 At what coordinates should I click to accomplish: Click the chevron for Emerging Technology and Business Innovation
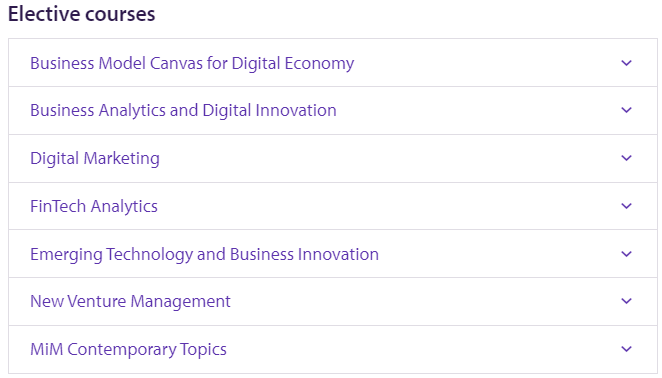point(627,254)
